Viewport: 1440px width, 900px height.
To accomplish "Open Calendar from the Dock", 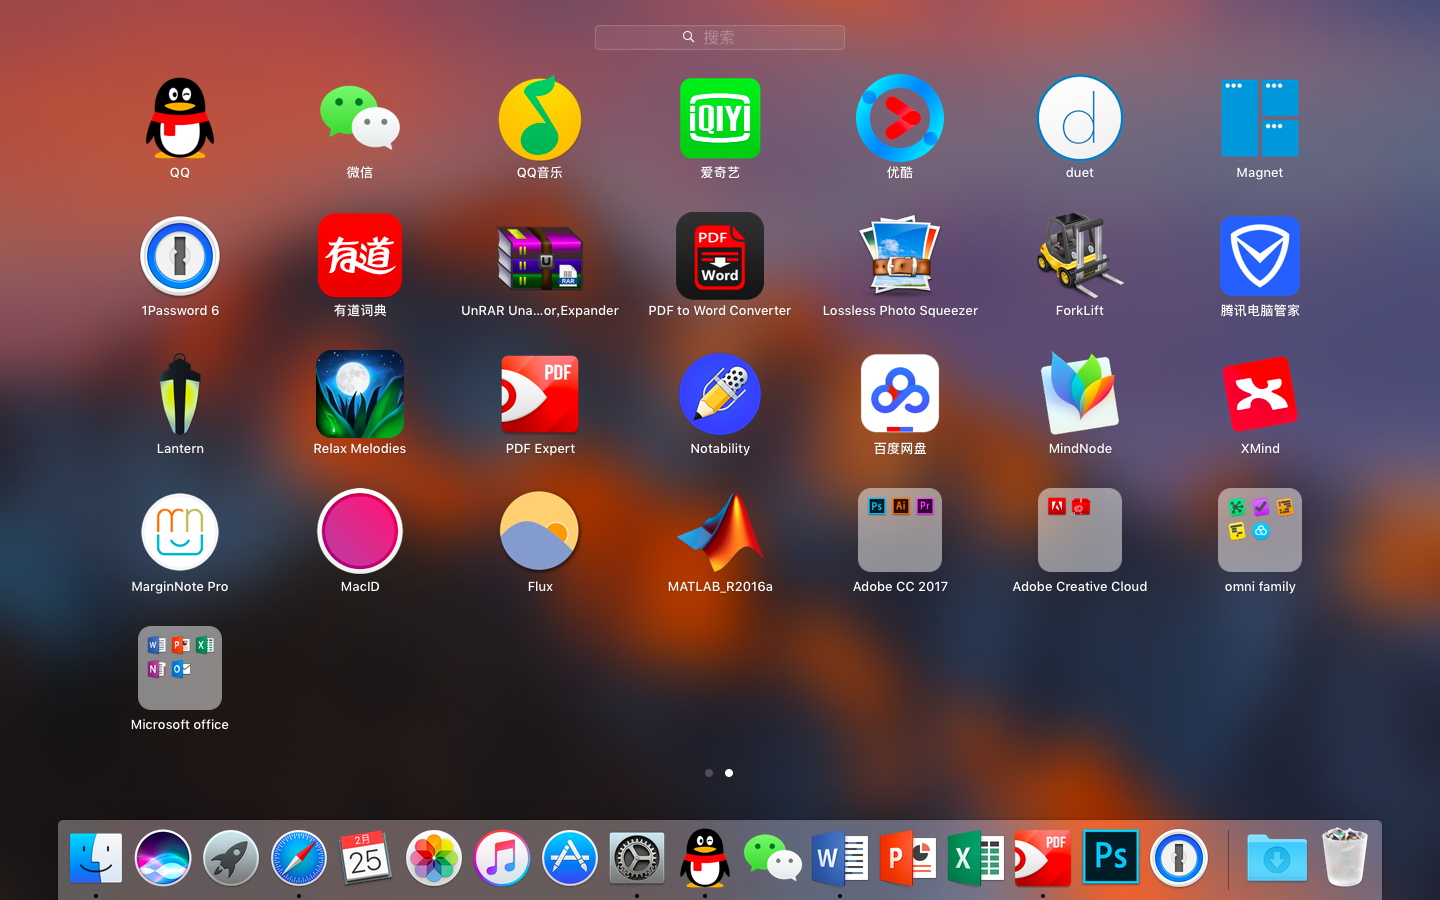I will (x=366, y=858).
